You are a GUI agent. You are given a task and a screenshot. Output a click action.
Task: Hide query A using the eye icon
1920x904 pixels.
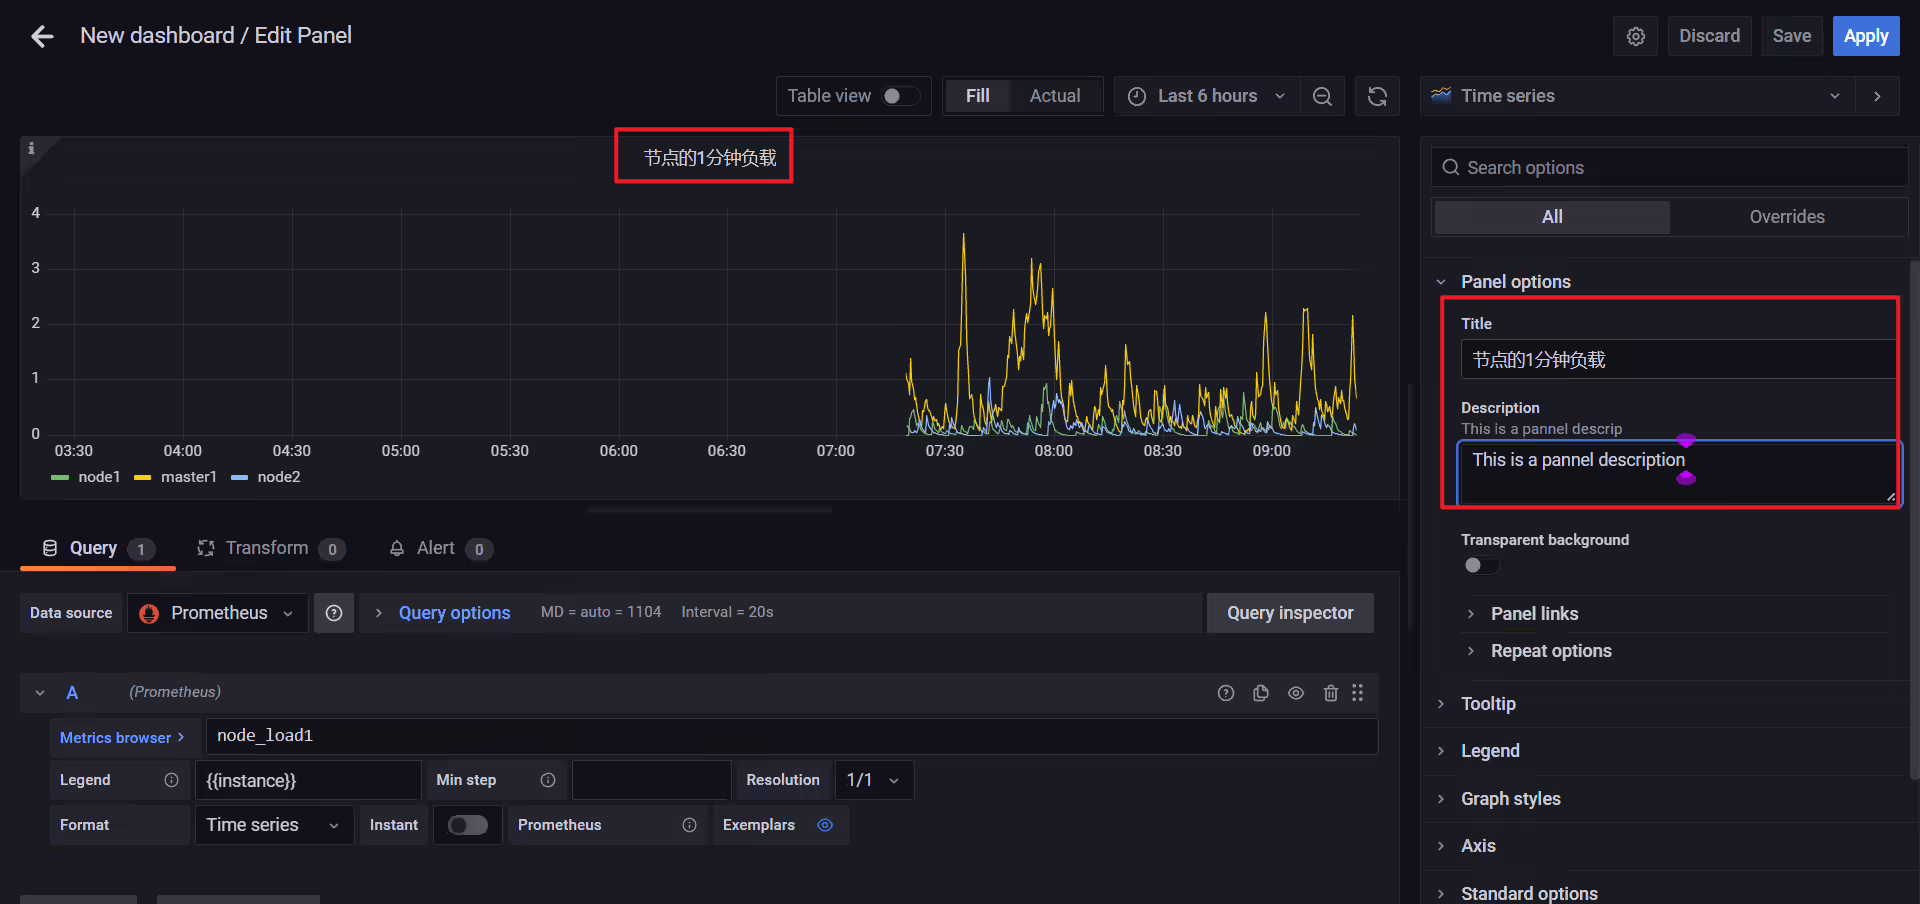pyautogui.click(x=1296, y=693)
